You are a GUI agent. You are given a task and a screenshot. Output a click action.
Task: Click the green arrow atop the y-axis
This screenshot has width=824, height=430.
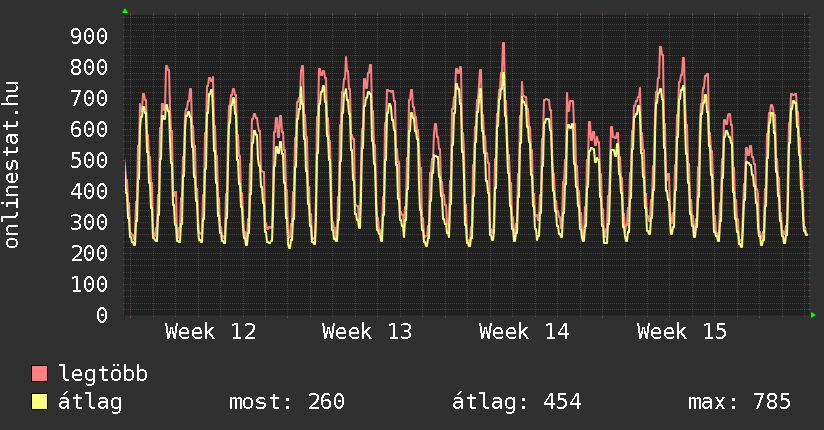[125, 11]
